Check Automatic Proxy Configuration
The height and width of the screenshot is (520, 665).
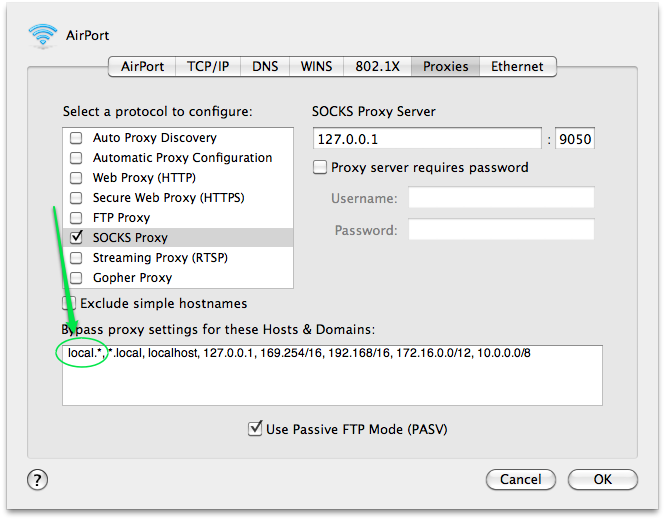pyautogui.click(x=76, y=158)
